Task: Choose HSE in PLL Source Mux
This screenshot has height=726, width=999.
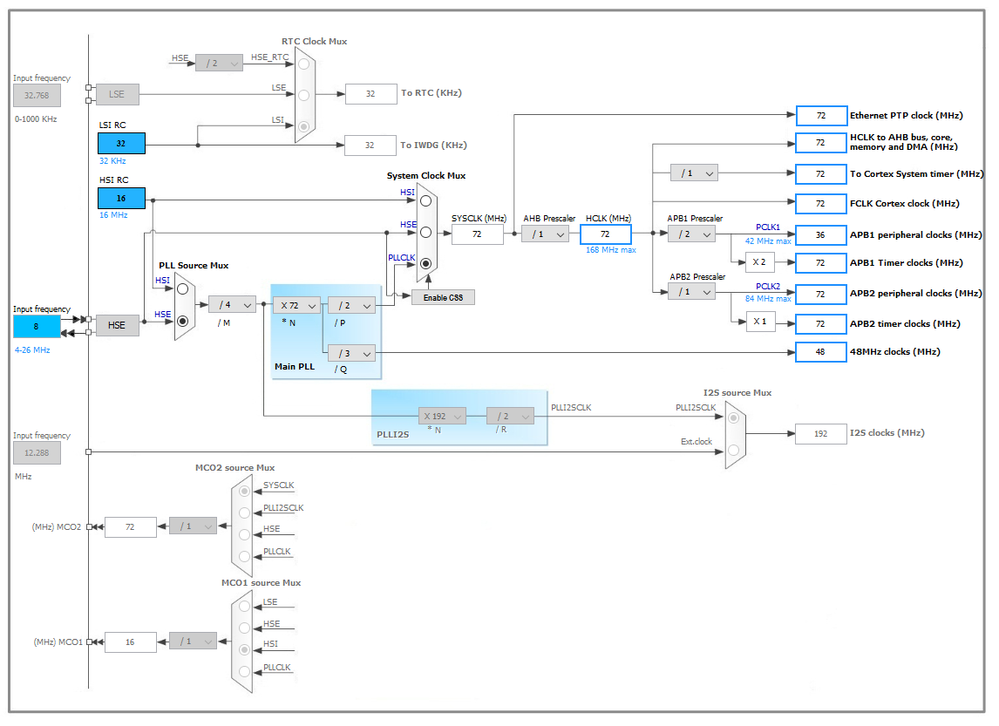Action: (183, 320)
